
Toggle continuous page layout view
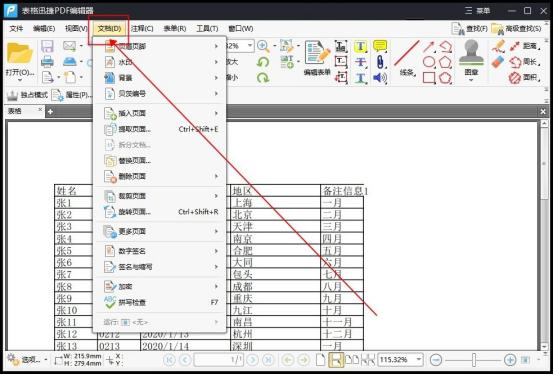[336, 360]
